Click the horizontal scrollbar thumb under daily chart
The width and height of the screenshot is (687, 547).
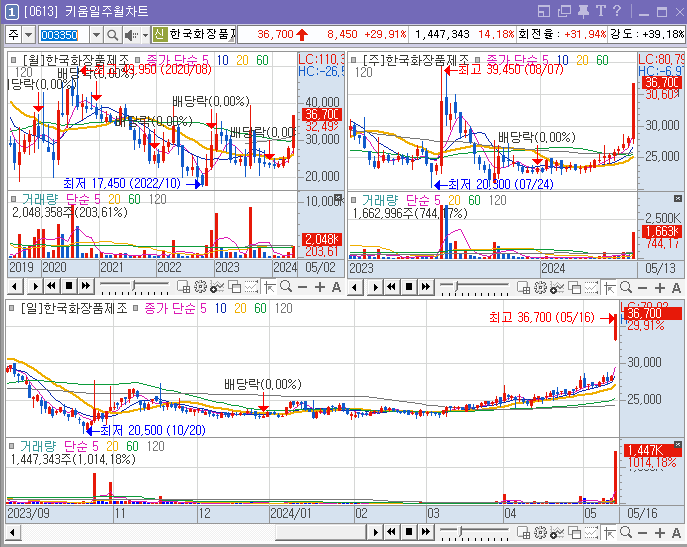321,533
